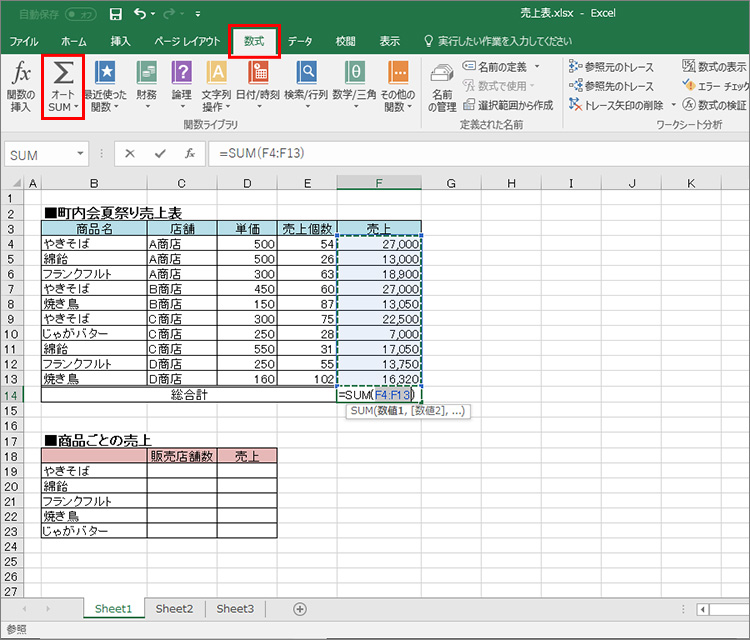
Task: Toggle Show Formulas (数式の表示)
Action: (x=714, y=66)
